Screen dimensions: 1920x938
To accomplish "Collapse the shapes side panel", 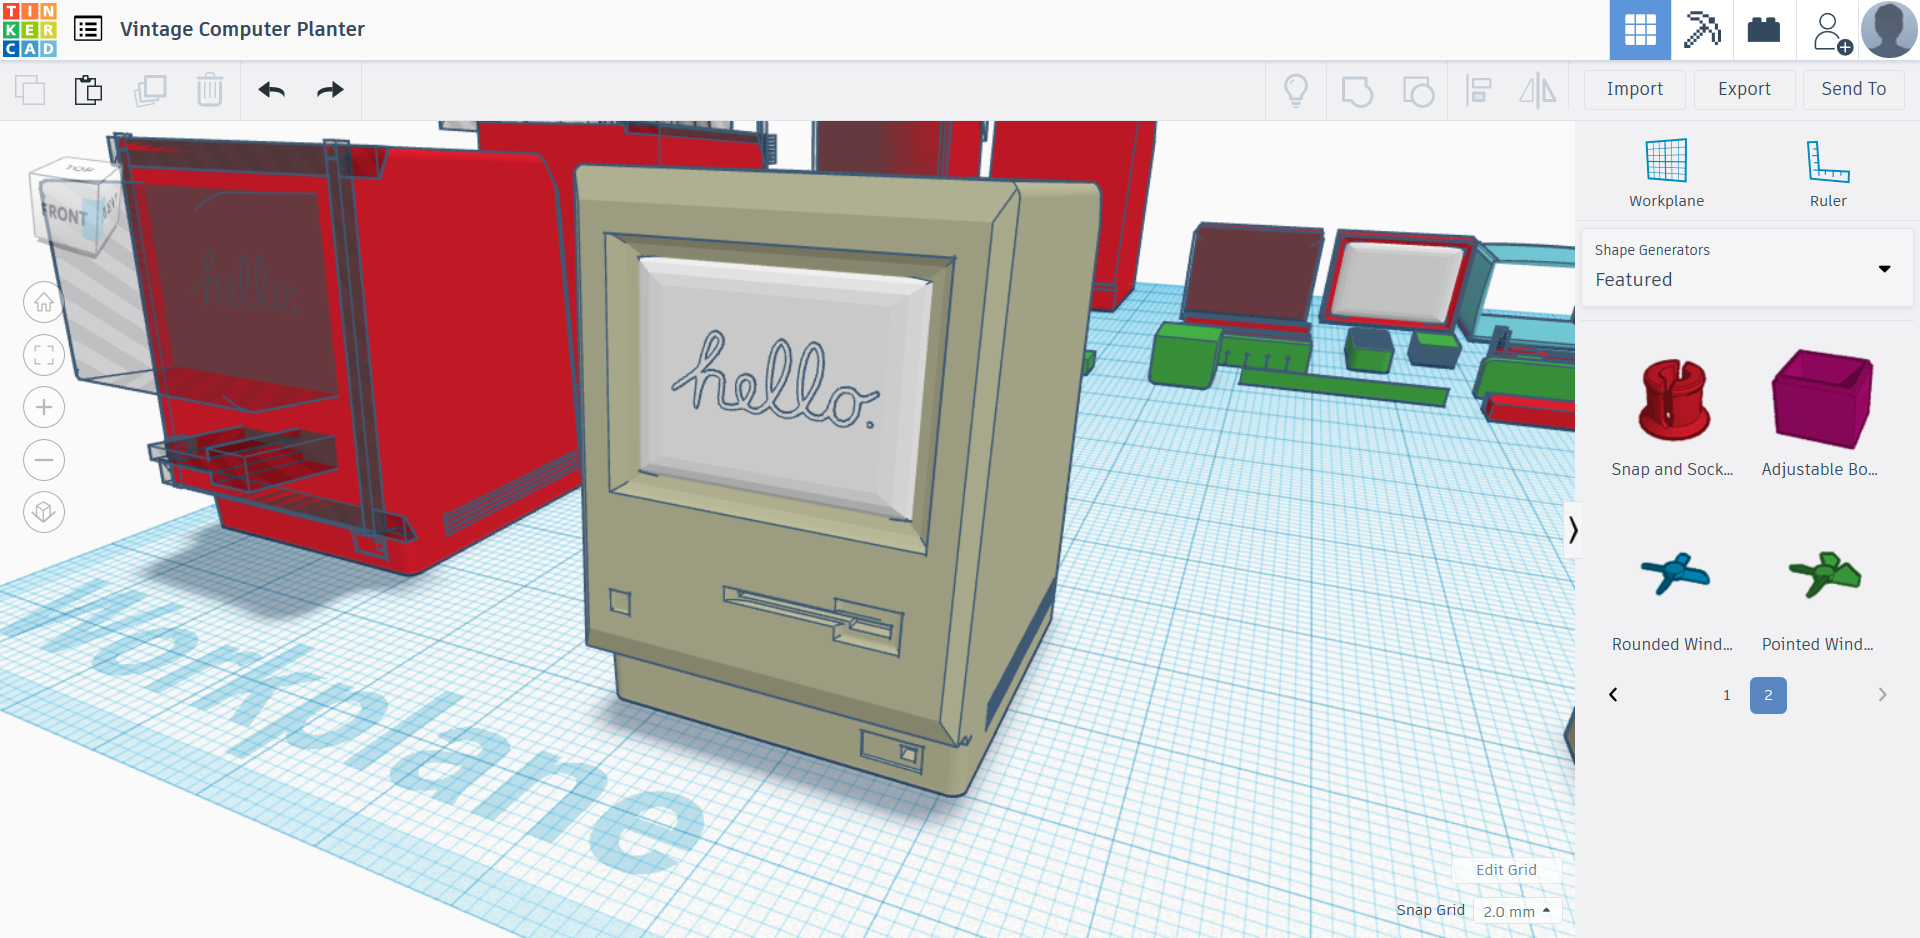I will click(1572, 529).
